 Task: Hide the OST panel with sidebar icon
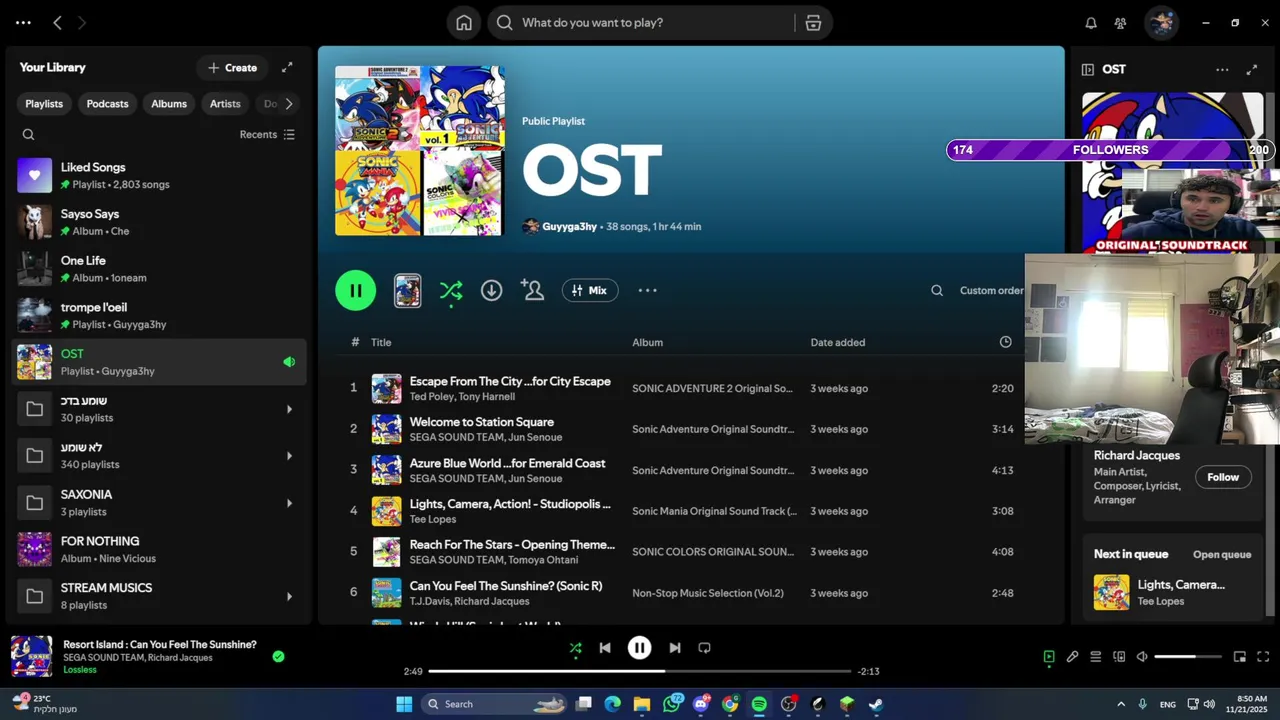point(1088,70)
